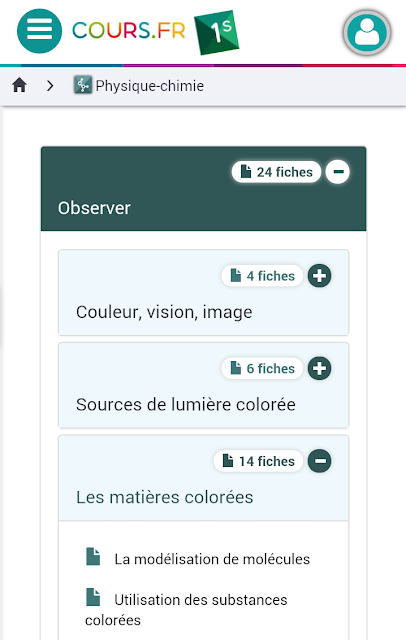This screenshot has height=640, width=406.
Task: Click the 6 fiches badge
Action: pyautogui.click(x=262, y=369)
